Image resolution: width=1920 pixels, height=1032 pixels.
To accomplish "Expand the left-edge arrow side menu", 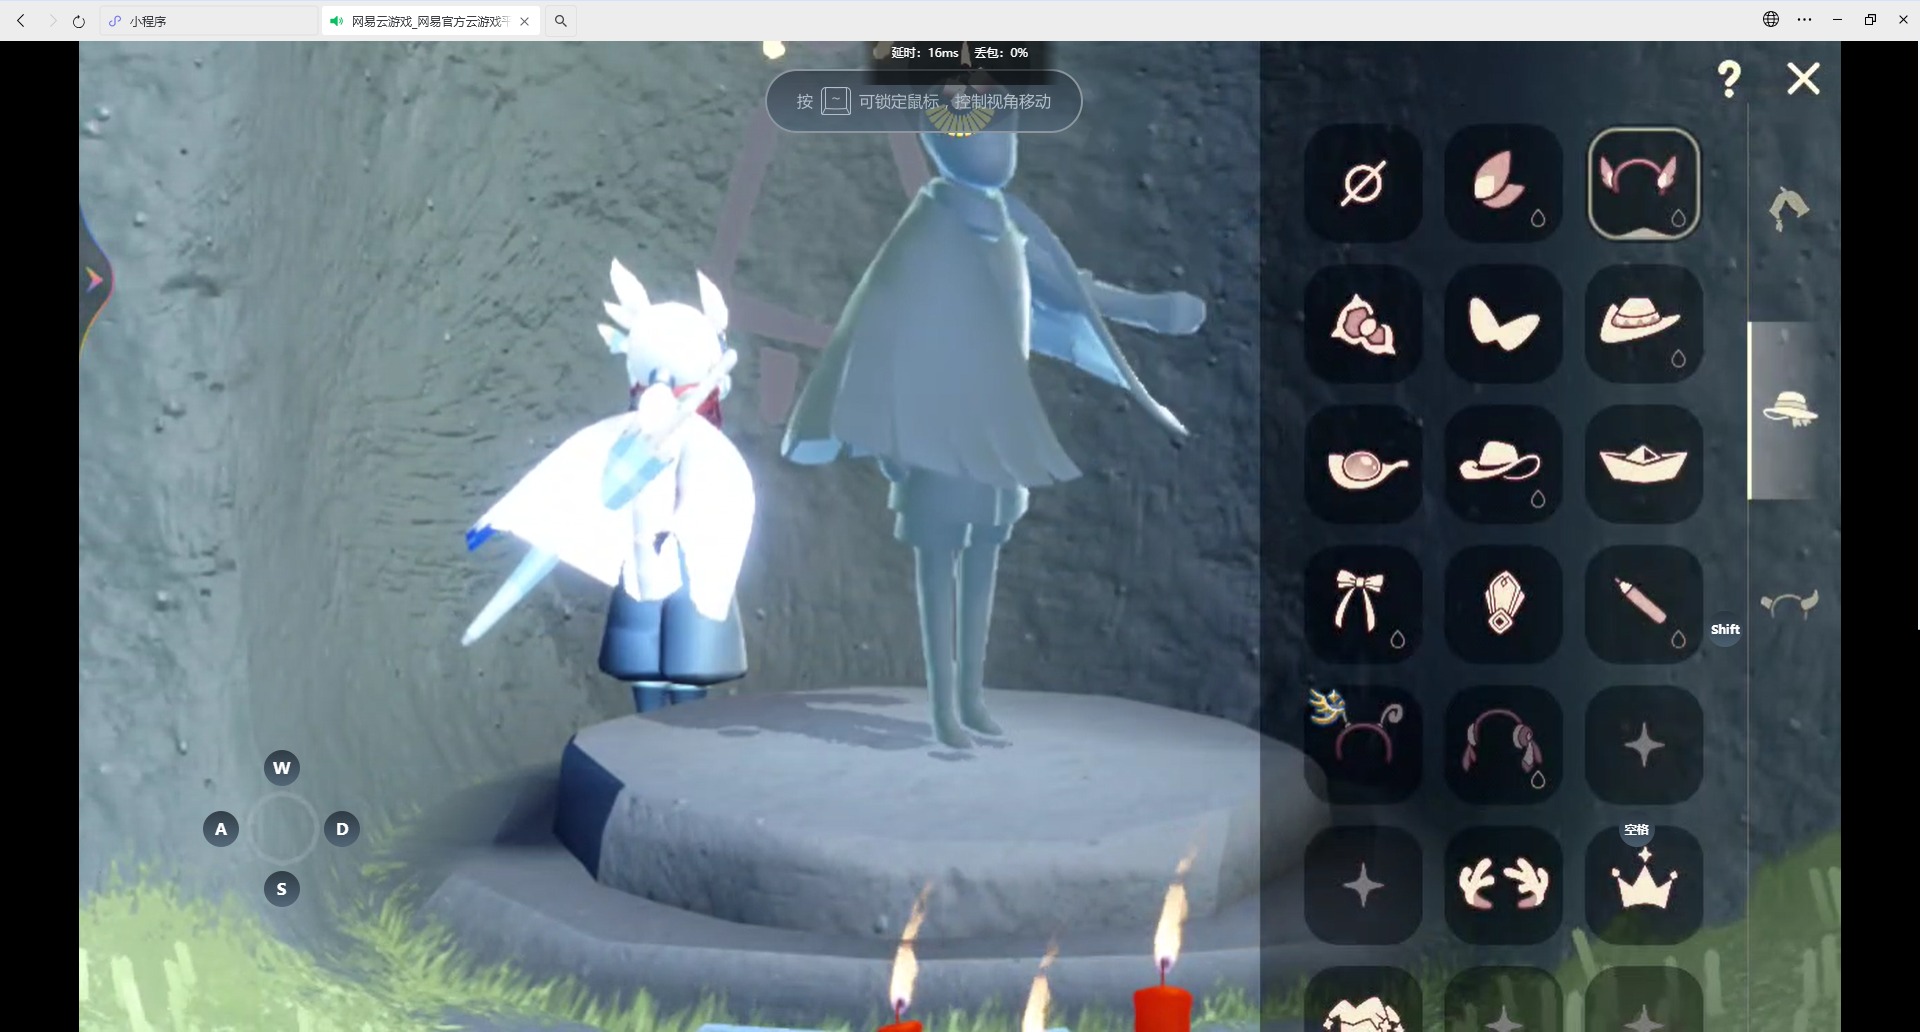I will pyautogui.click(x=95, y=280).
